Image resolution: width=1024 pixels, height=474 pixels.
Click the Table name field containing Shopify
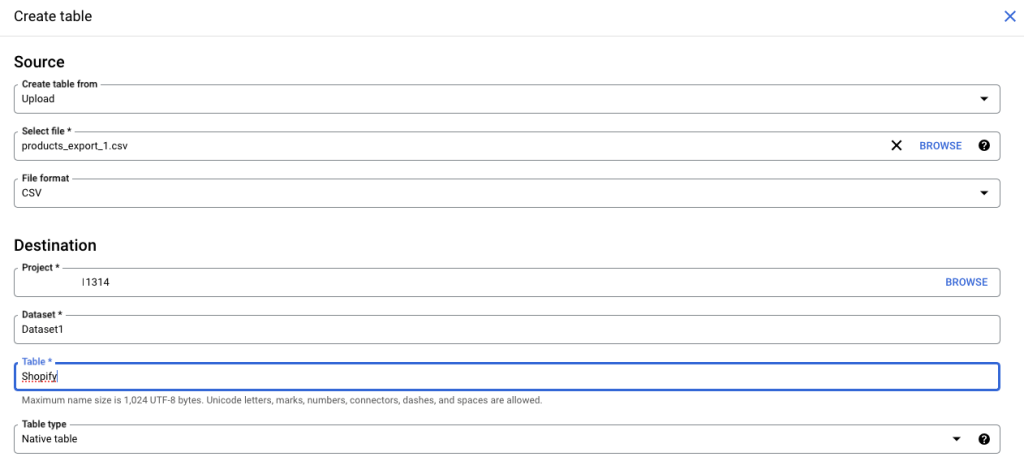tap(500, 377)
